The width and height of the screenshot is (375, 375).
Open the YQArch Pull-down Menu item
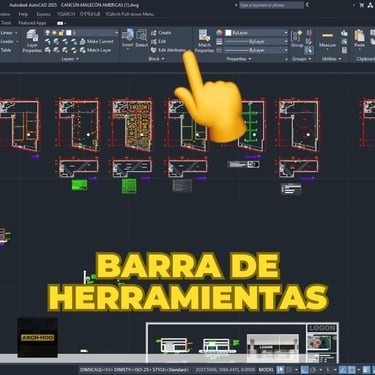[130, 14]
